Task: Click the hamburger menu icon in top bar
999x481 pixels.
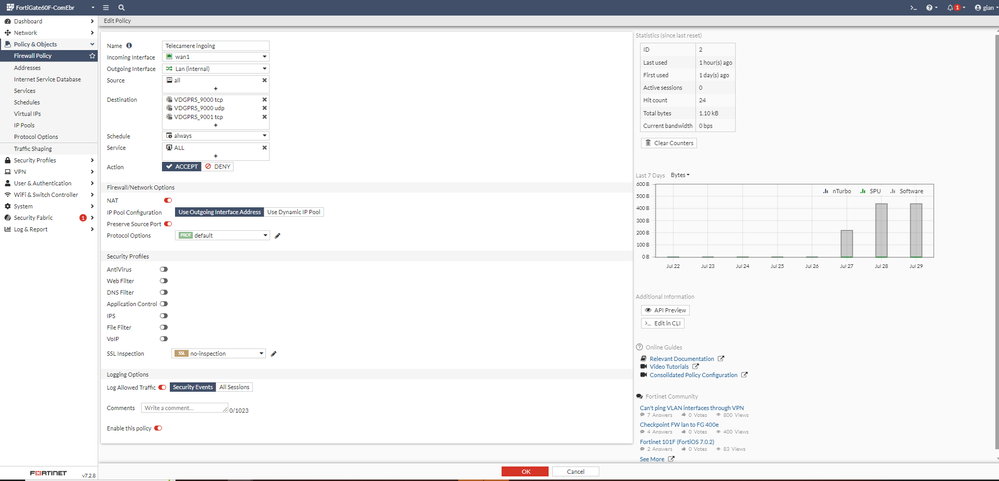Action: 106,8
